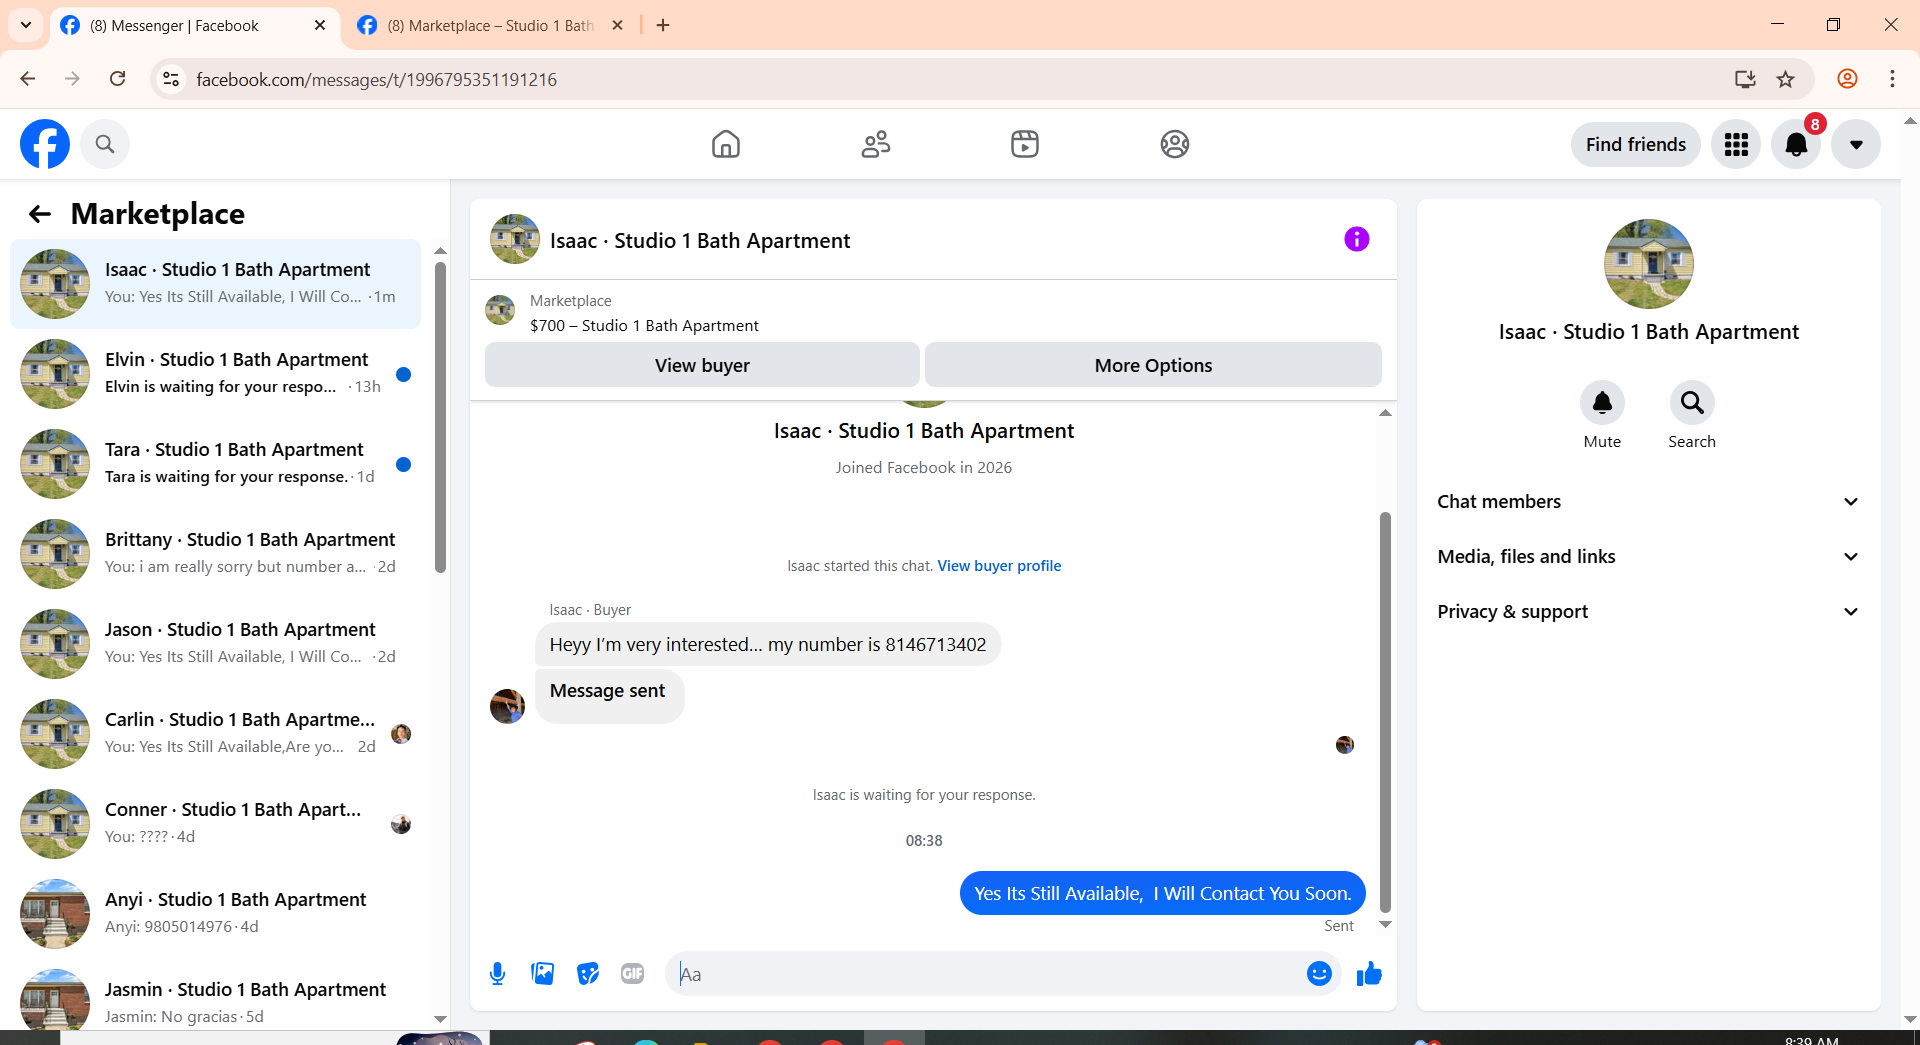The height and width of the screenshot is (1045, 1920).
Task: Select the Isaac conversation in the list
Action: pos(215,284)
